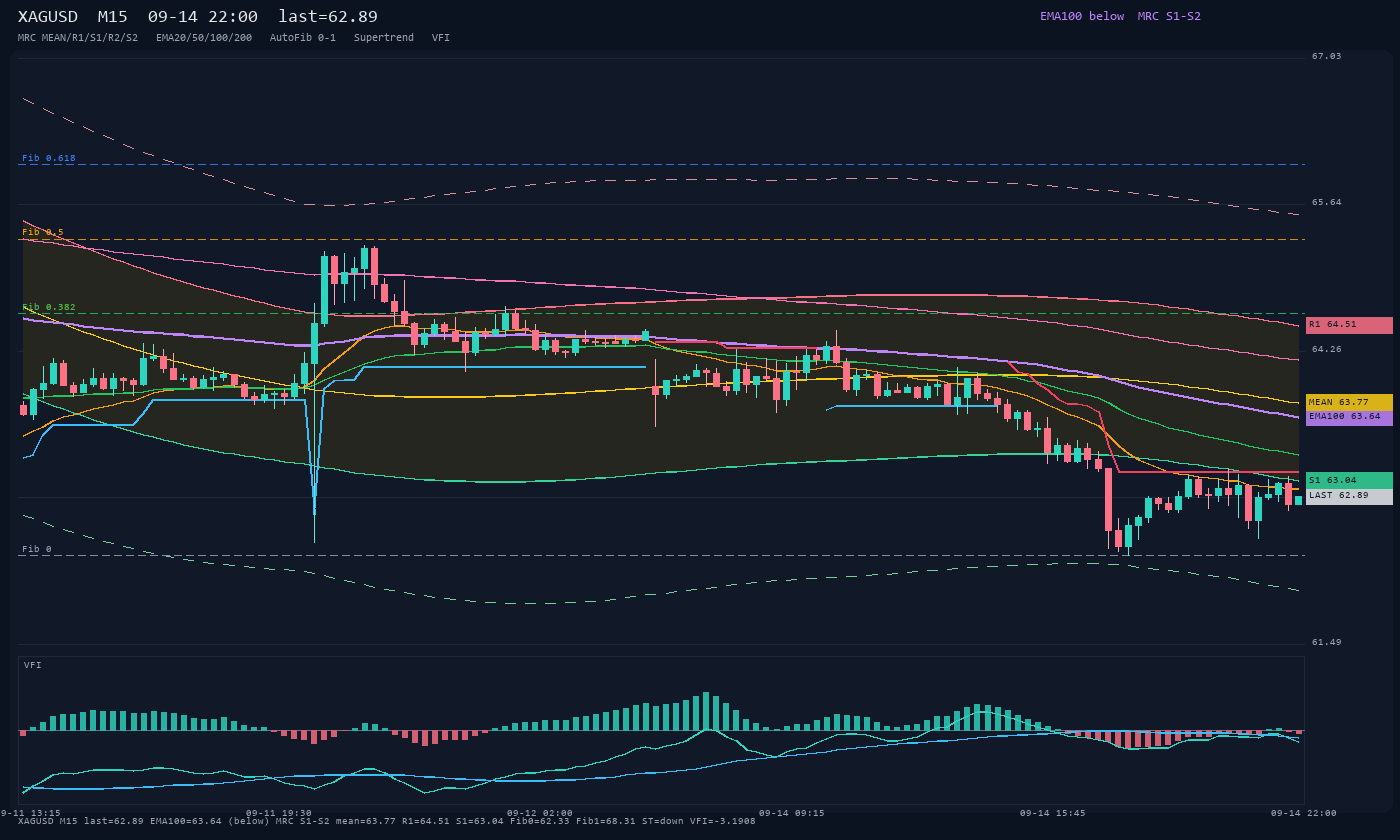Select the Fib 0.5 level label

coord(43,232)
